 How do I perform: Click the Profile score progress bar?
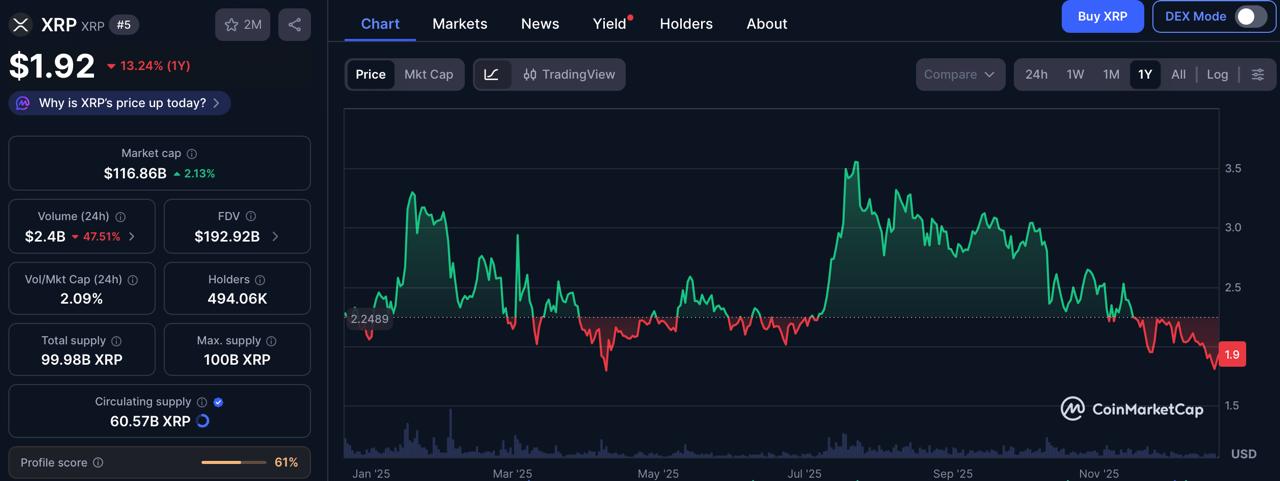pos(233,463)
